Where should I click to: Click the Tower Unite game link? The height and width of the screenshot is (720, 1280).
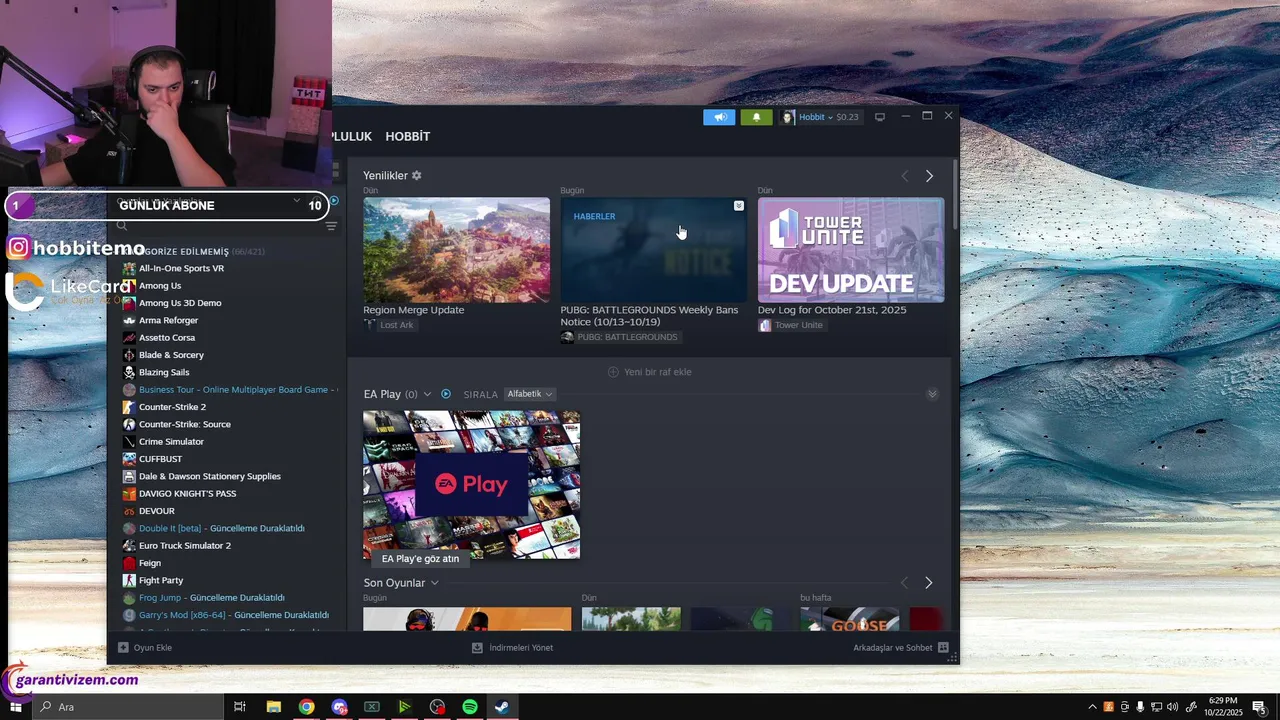798,325
